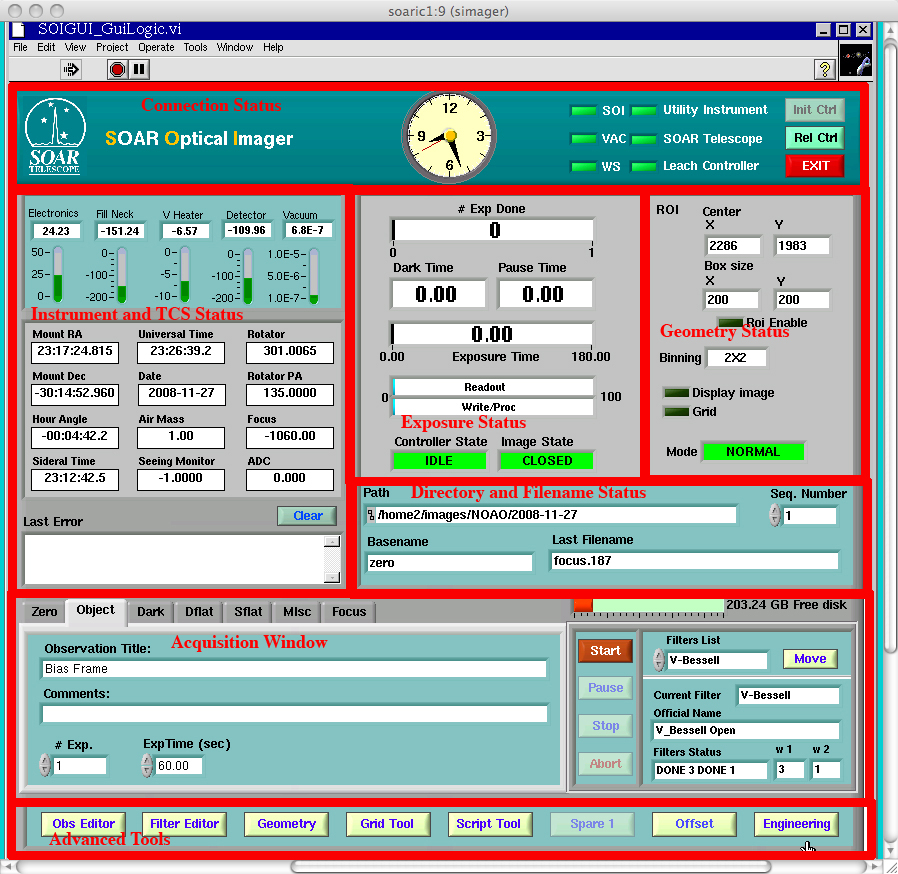The width and height of the screenshot is (898, 874).
Task: Open the Edit menu
Action: pyautogui.click(x=46, y=48)
